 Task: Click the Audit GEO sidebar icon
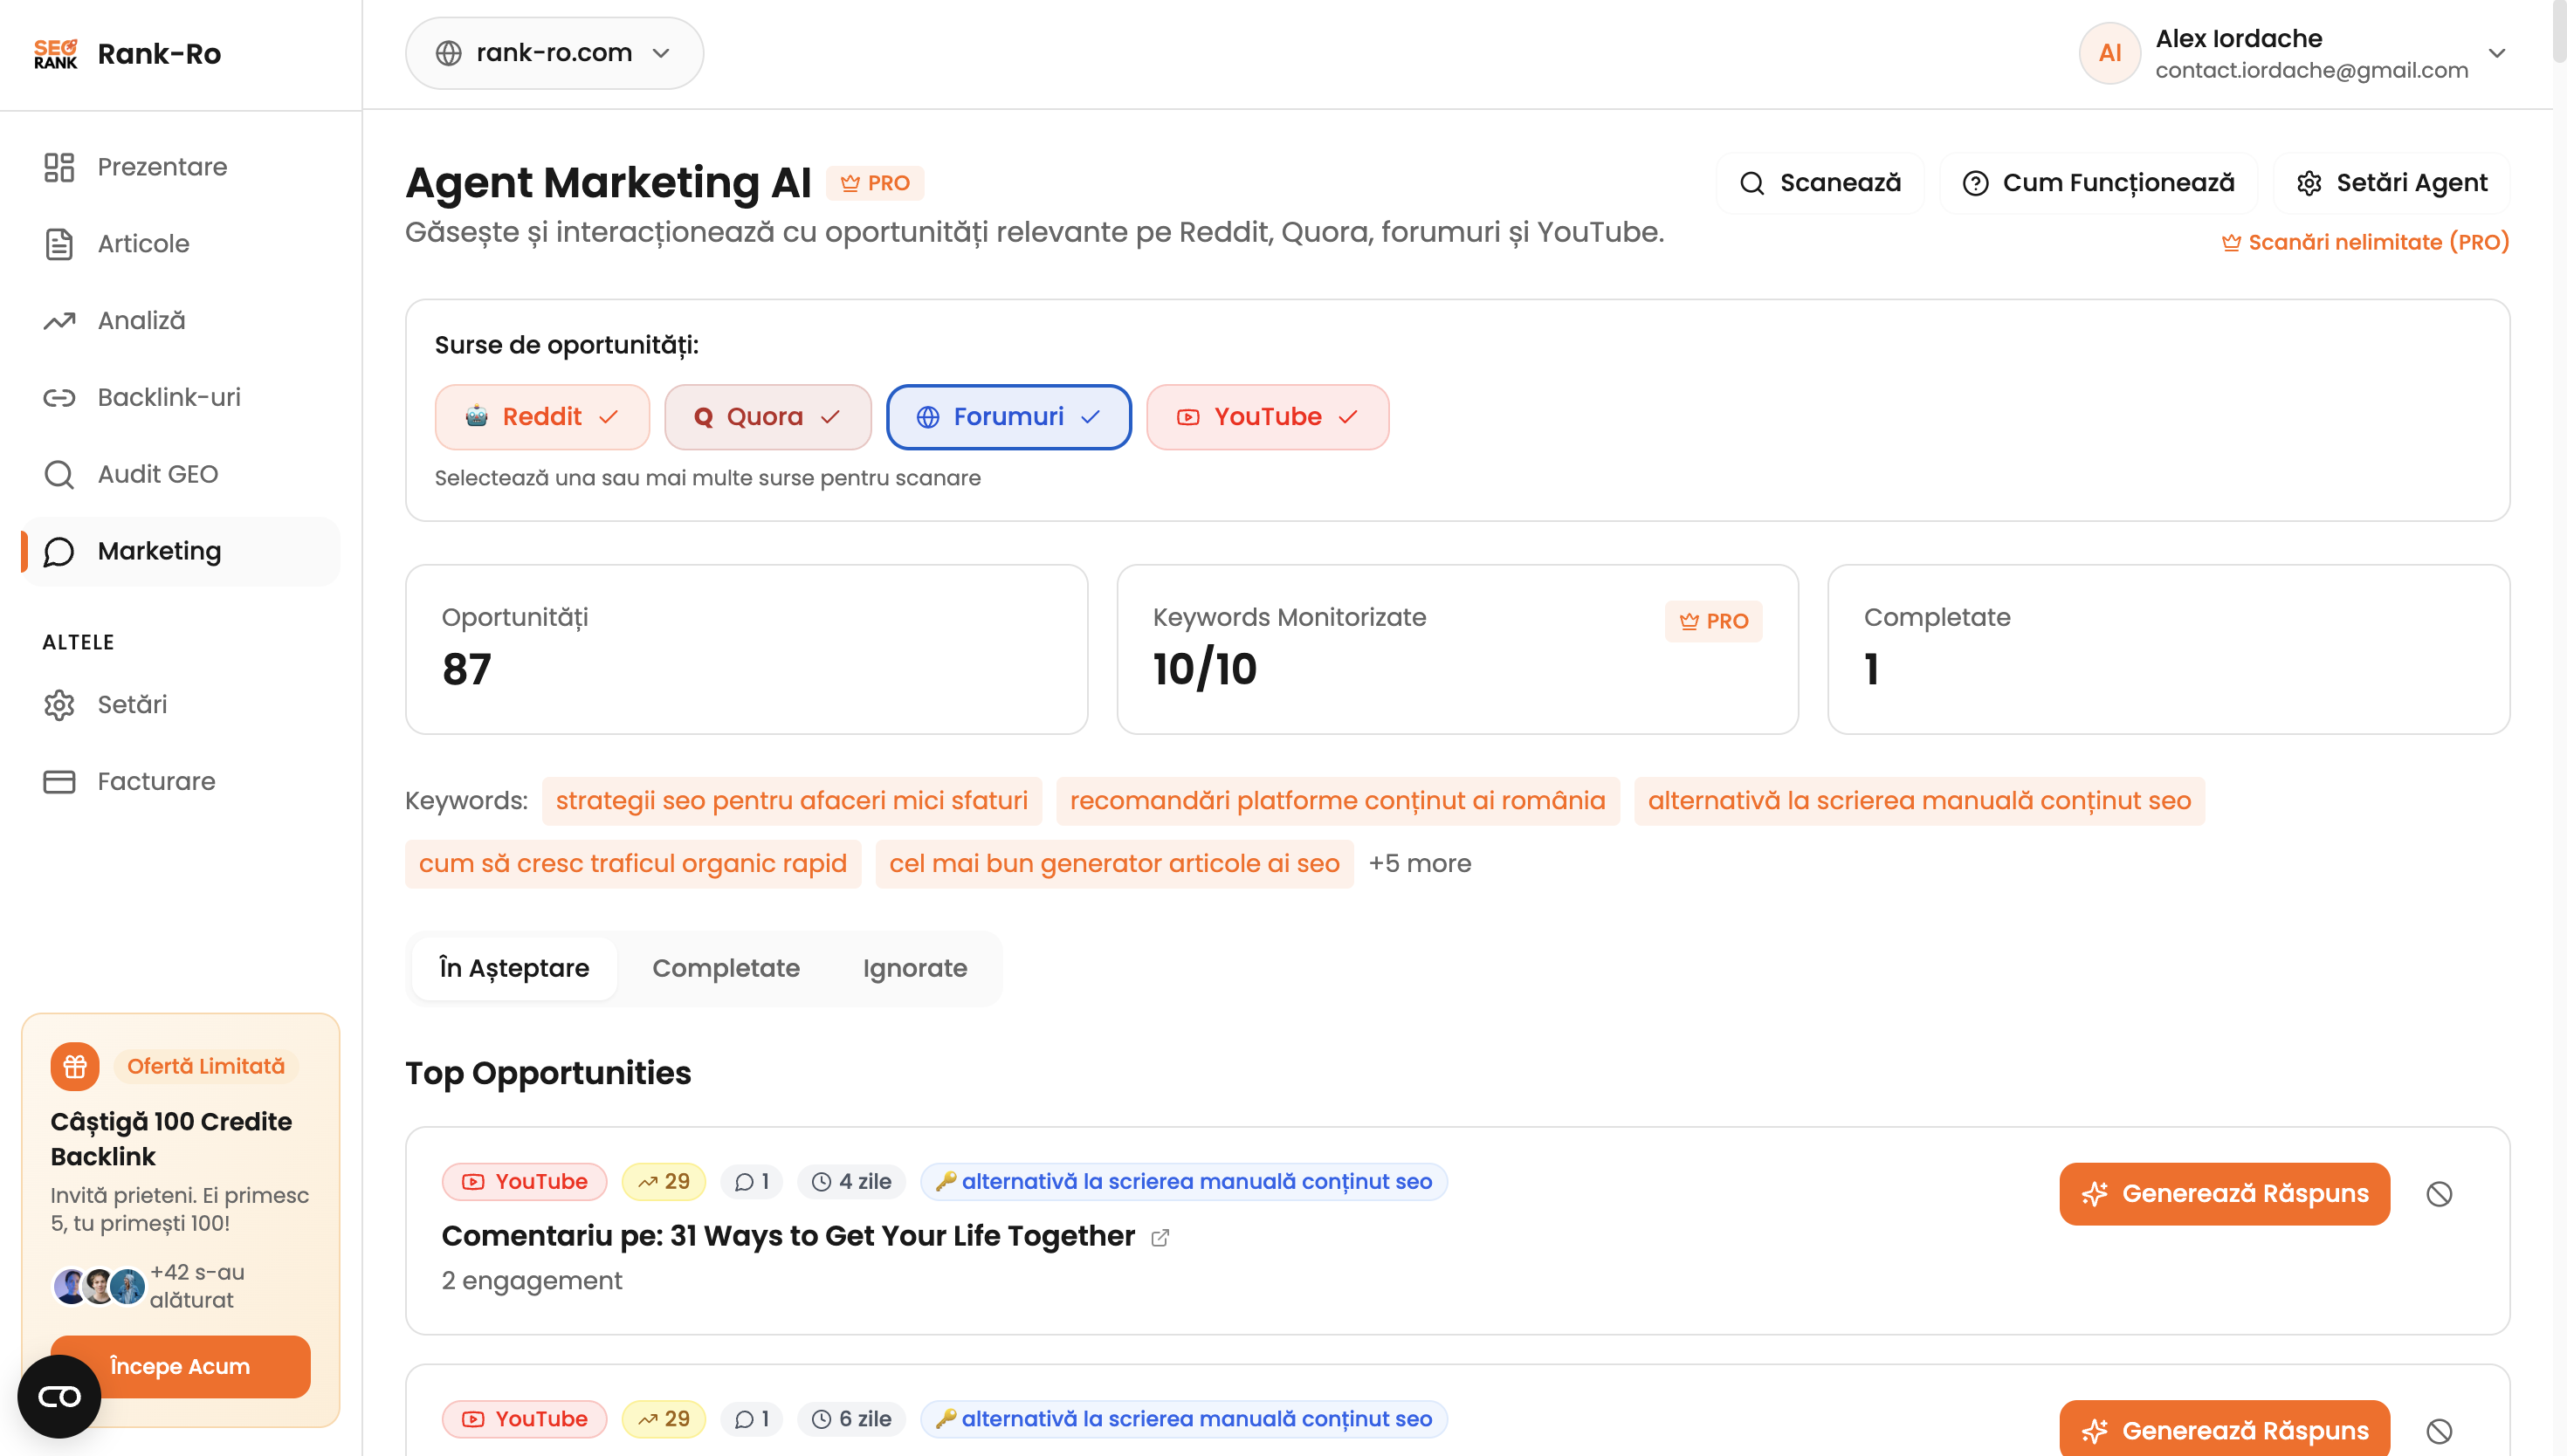(x=59, y=474)
